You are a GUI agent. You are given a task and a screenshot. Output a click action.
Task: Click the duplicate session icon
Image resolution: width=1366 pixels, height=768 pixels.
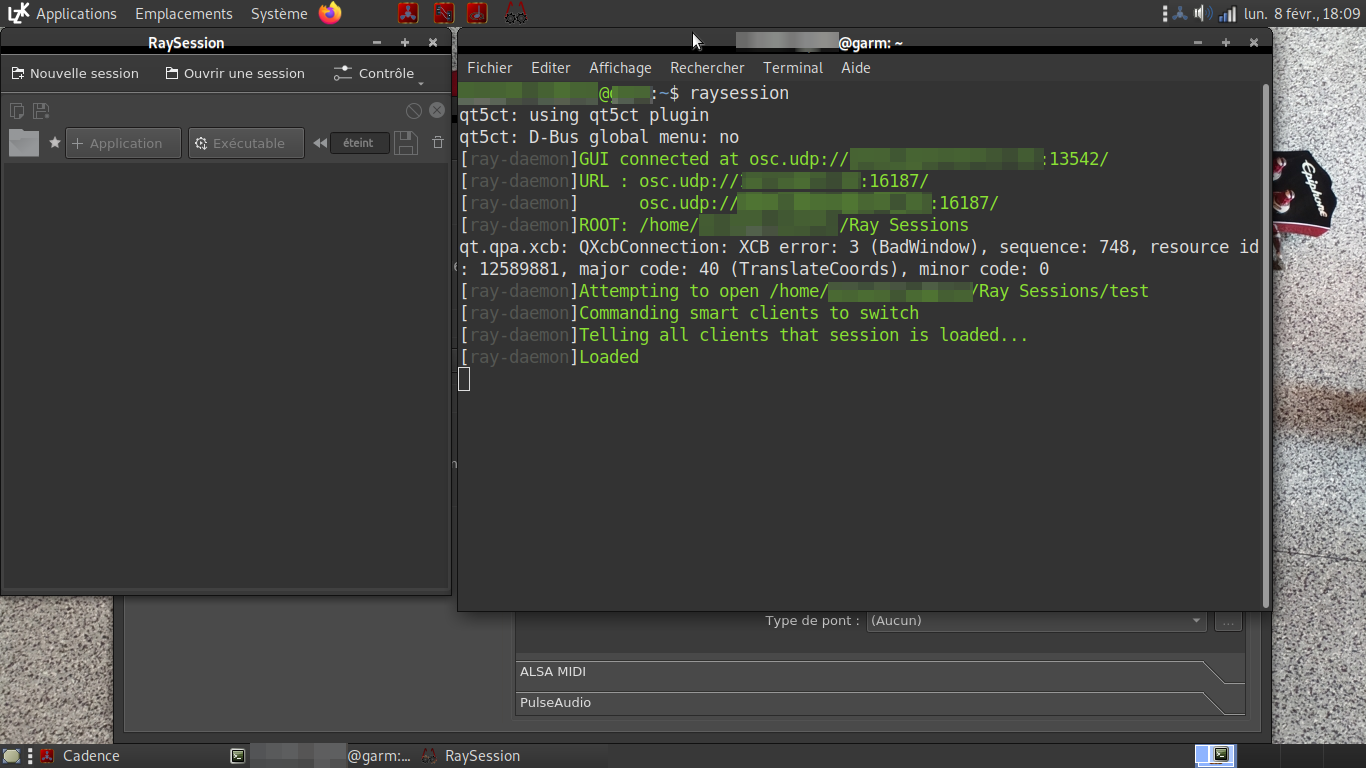point(17,111)
